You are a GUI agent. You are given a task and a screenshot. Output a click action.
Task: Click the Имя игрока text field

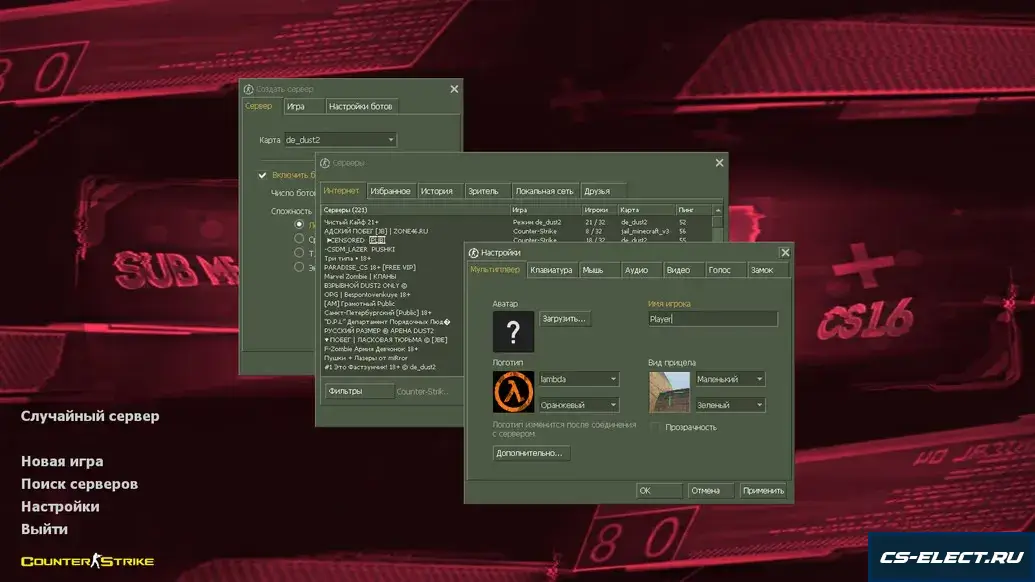712,319
